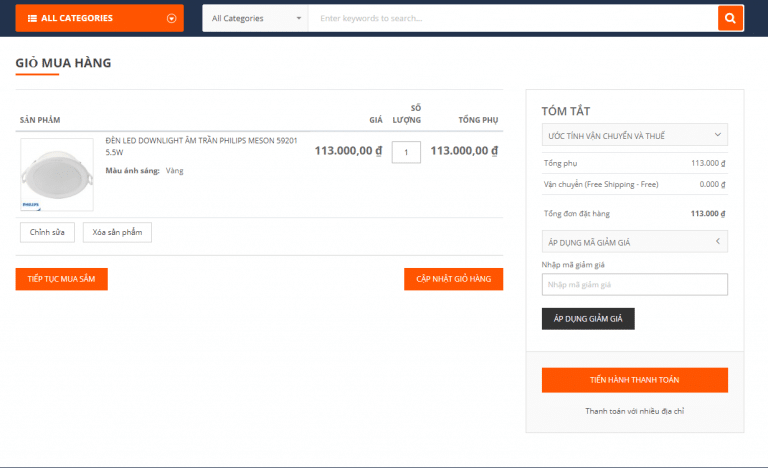Open the downlight product thumbnail
Viewport: 768px width, 468px height.
tap(57, 174)
